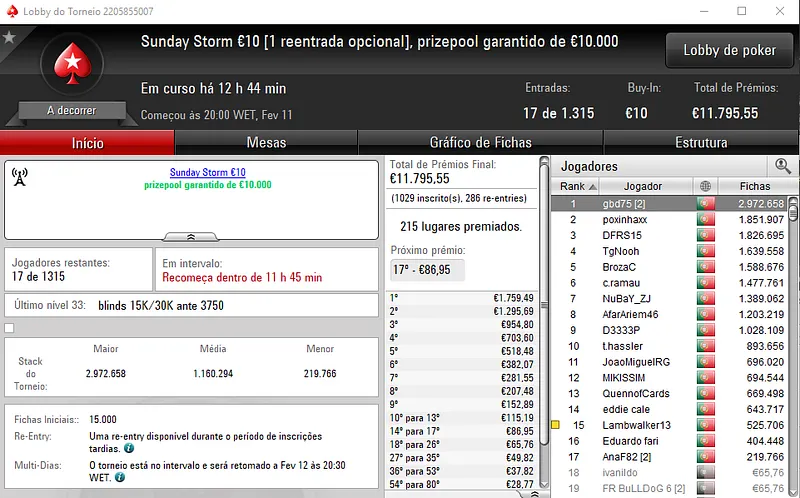The width and height of the screenshot is (800, 498).
Task: Select player poxinhaxx in the list
Action: pyautogui.click(x=624, y=220)
